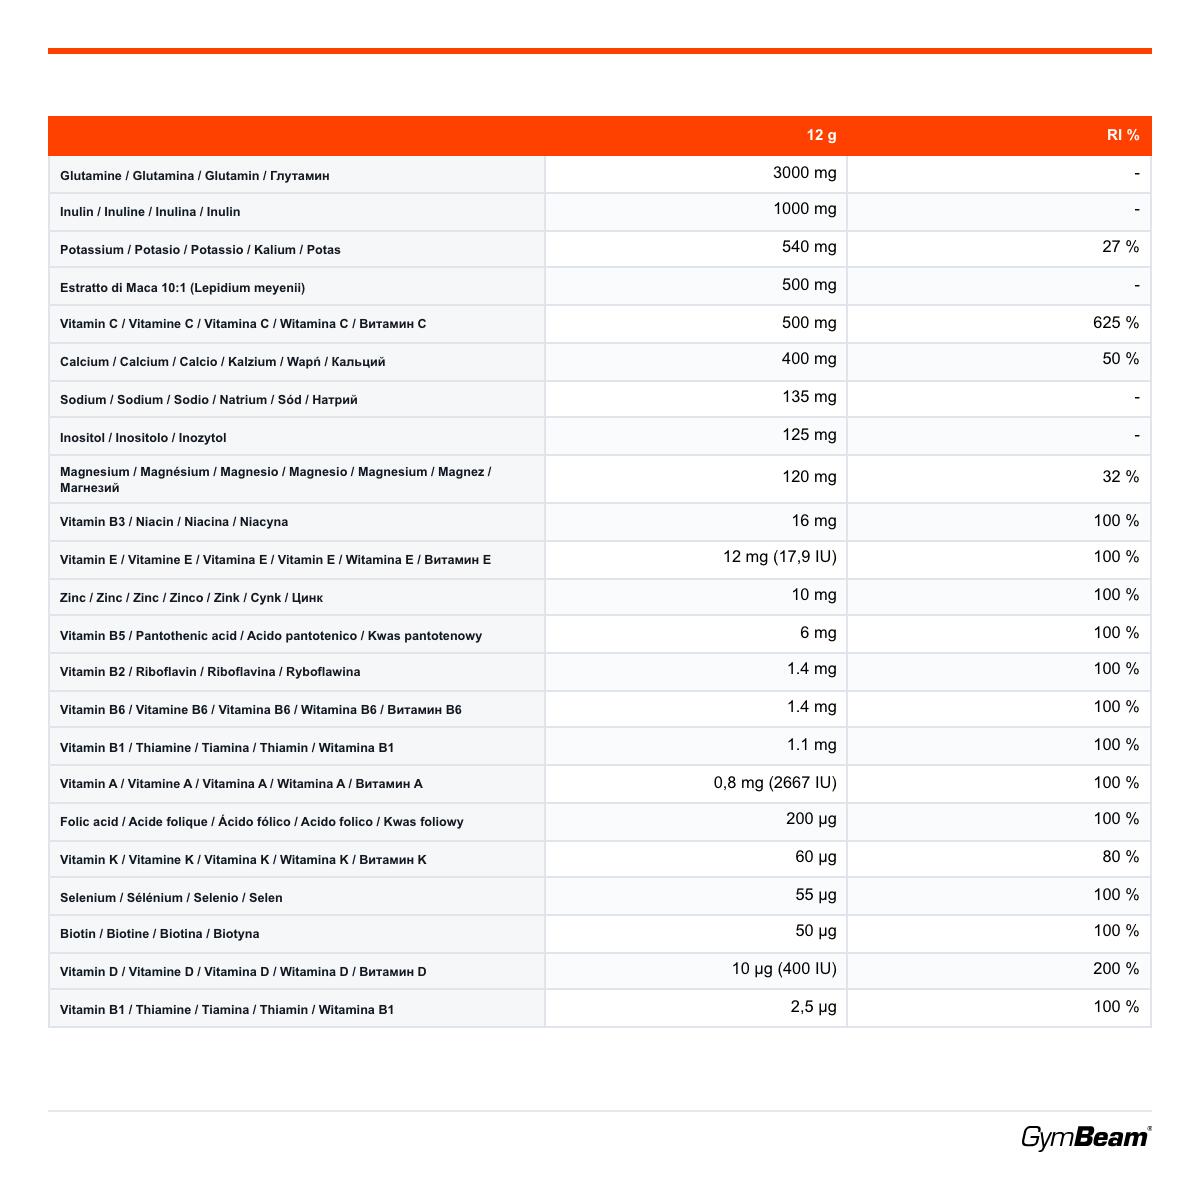Select Vitamin B5 Pantothenic acid row
1200x1200 pixels.
coord(600,635)
